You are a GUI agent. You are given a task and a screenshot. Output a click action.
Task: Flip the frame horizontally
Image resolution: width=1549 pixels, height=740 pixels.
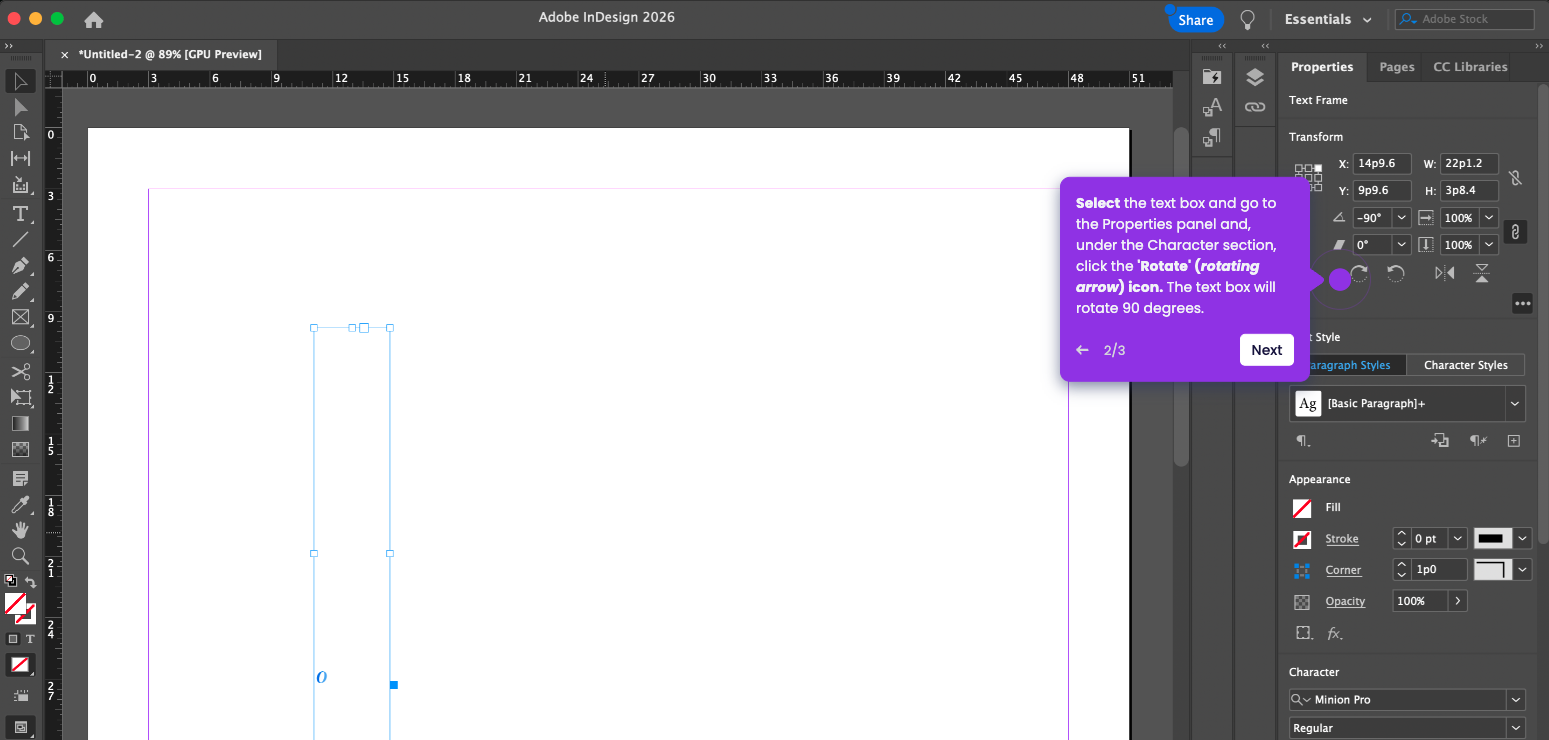point(1444,273)
